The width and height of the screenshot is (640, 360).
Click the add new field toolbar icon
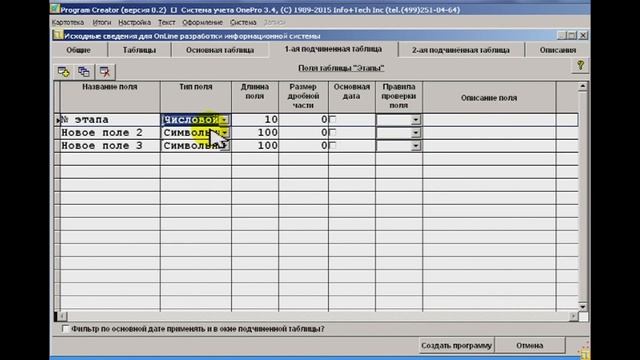[x=64, y=72]
